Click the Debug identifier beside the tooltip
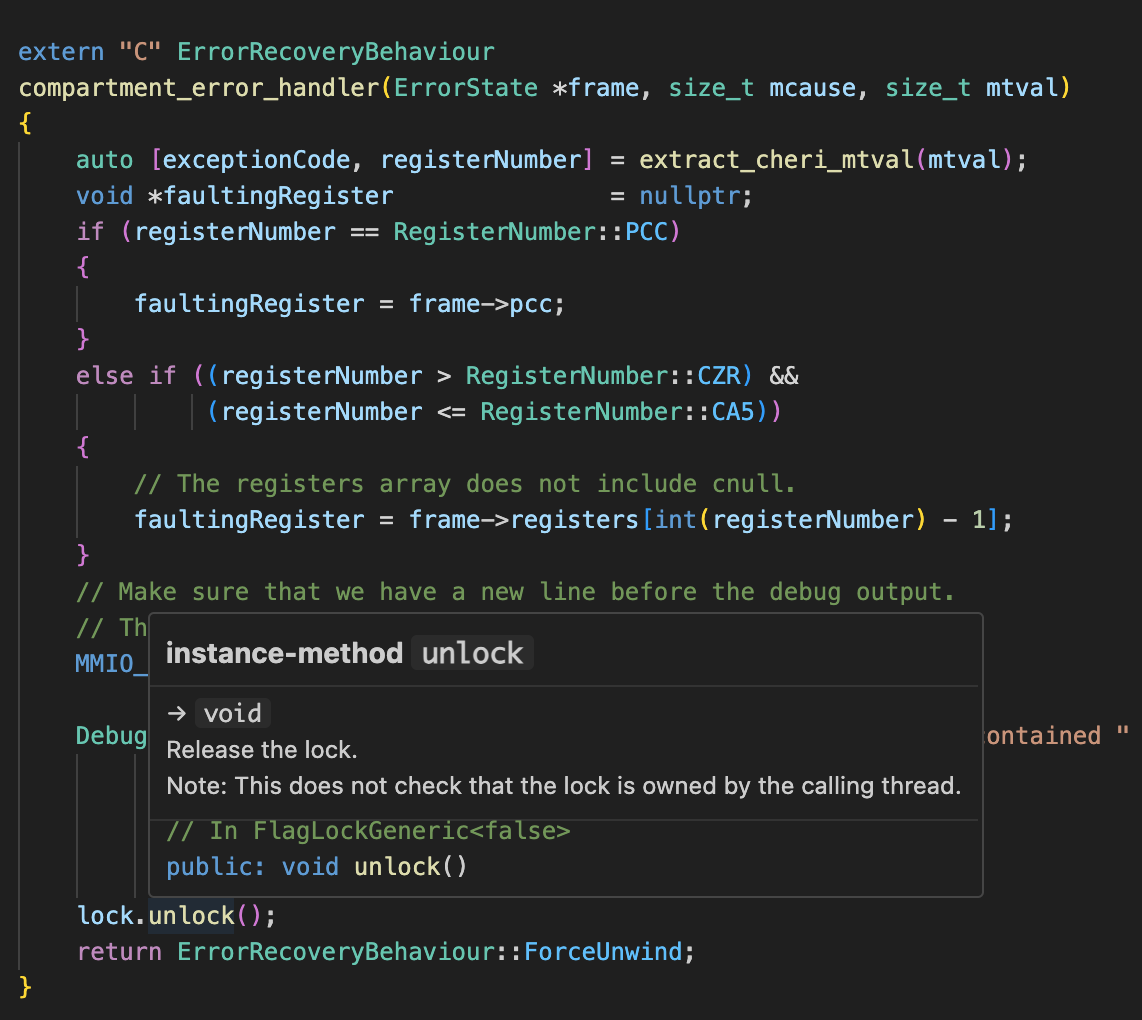The height and width of the screenshot is (1020, 1142). [x=111, y=736]
